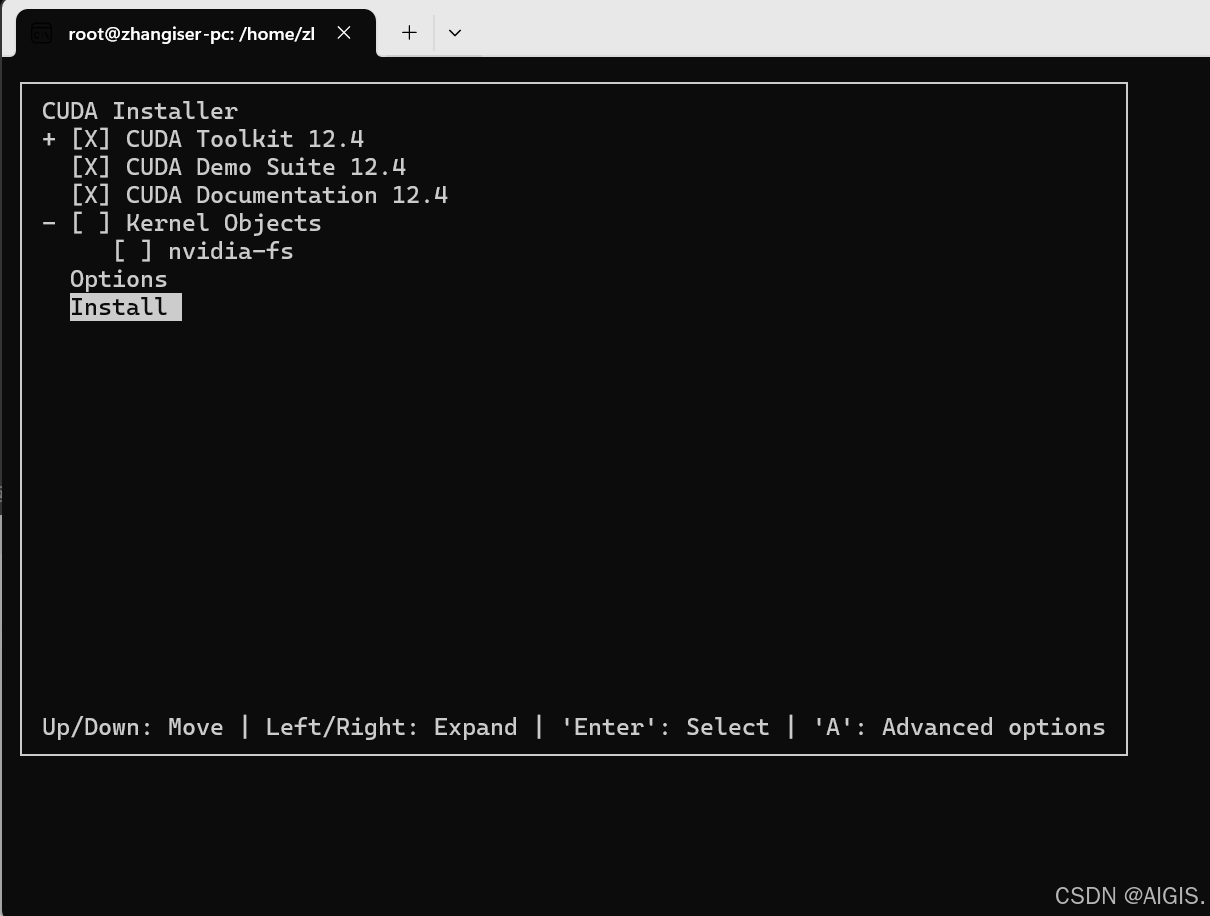The width and height of the screenshot is (1210, 916).
Task: Click the CUDA Documentation 12.4 label
Action: coord(287,195)
